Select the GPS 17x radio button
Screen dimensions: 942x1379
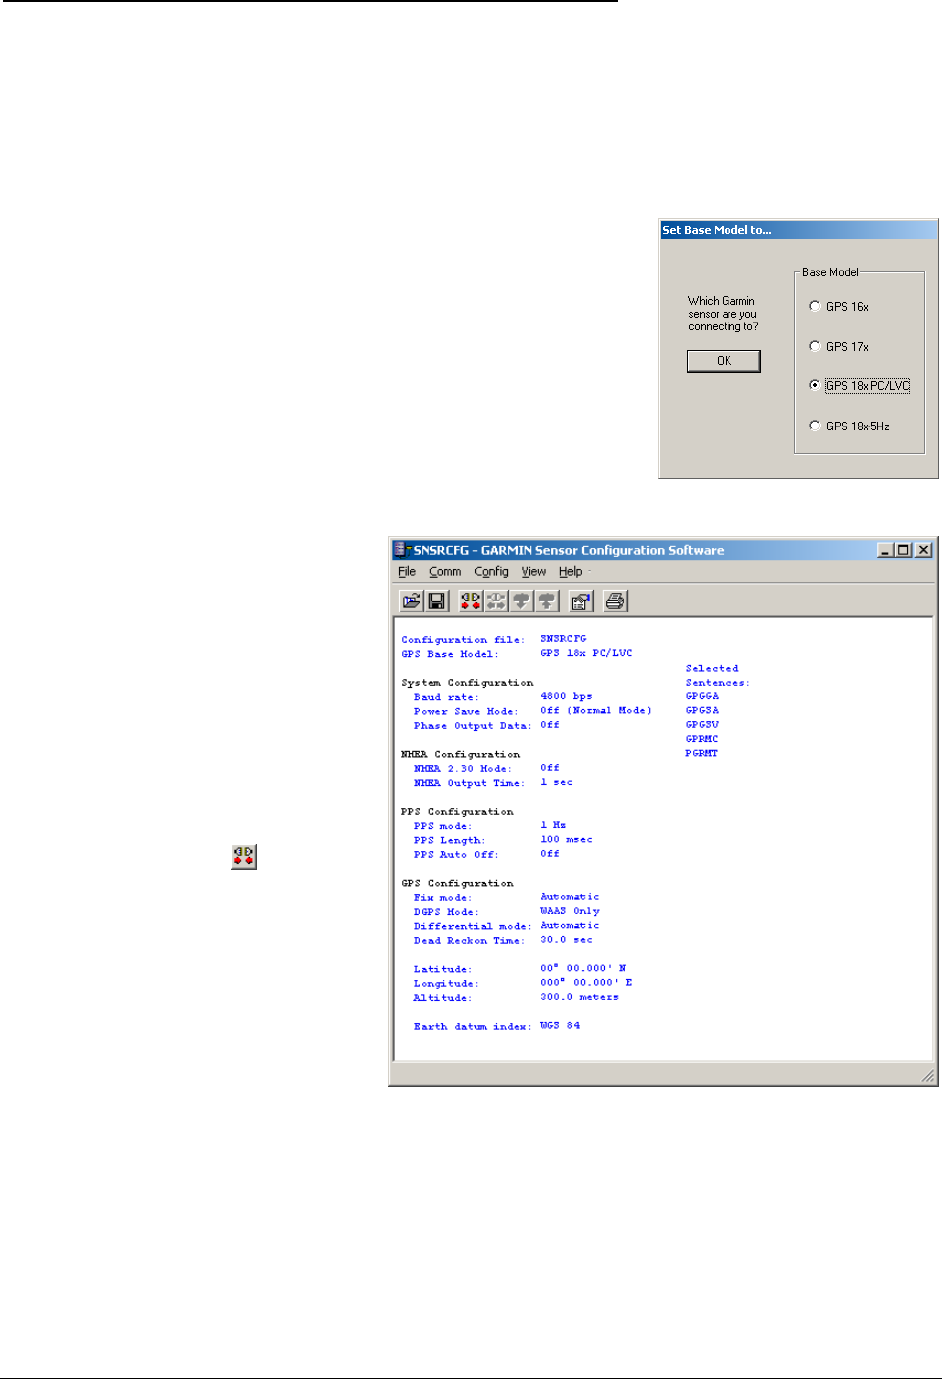(815, 346)
